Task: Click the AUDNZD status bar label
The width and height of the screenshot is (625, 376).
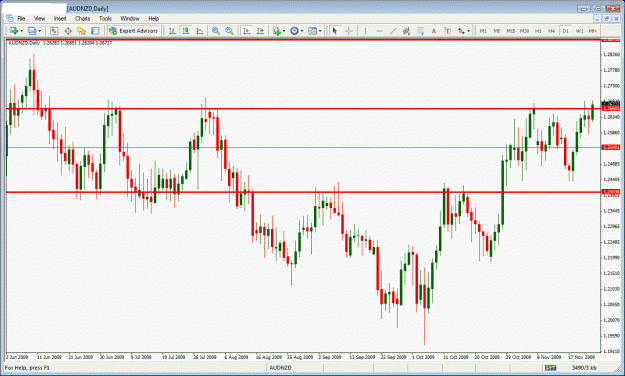Action: 280,368
